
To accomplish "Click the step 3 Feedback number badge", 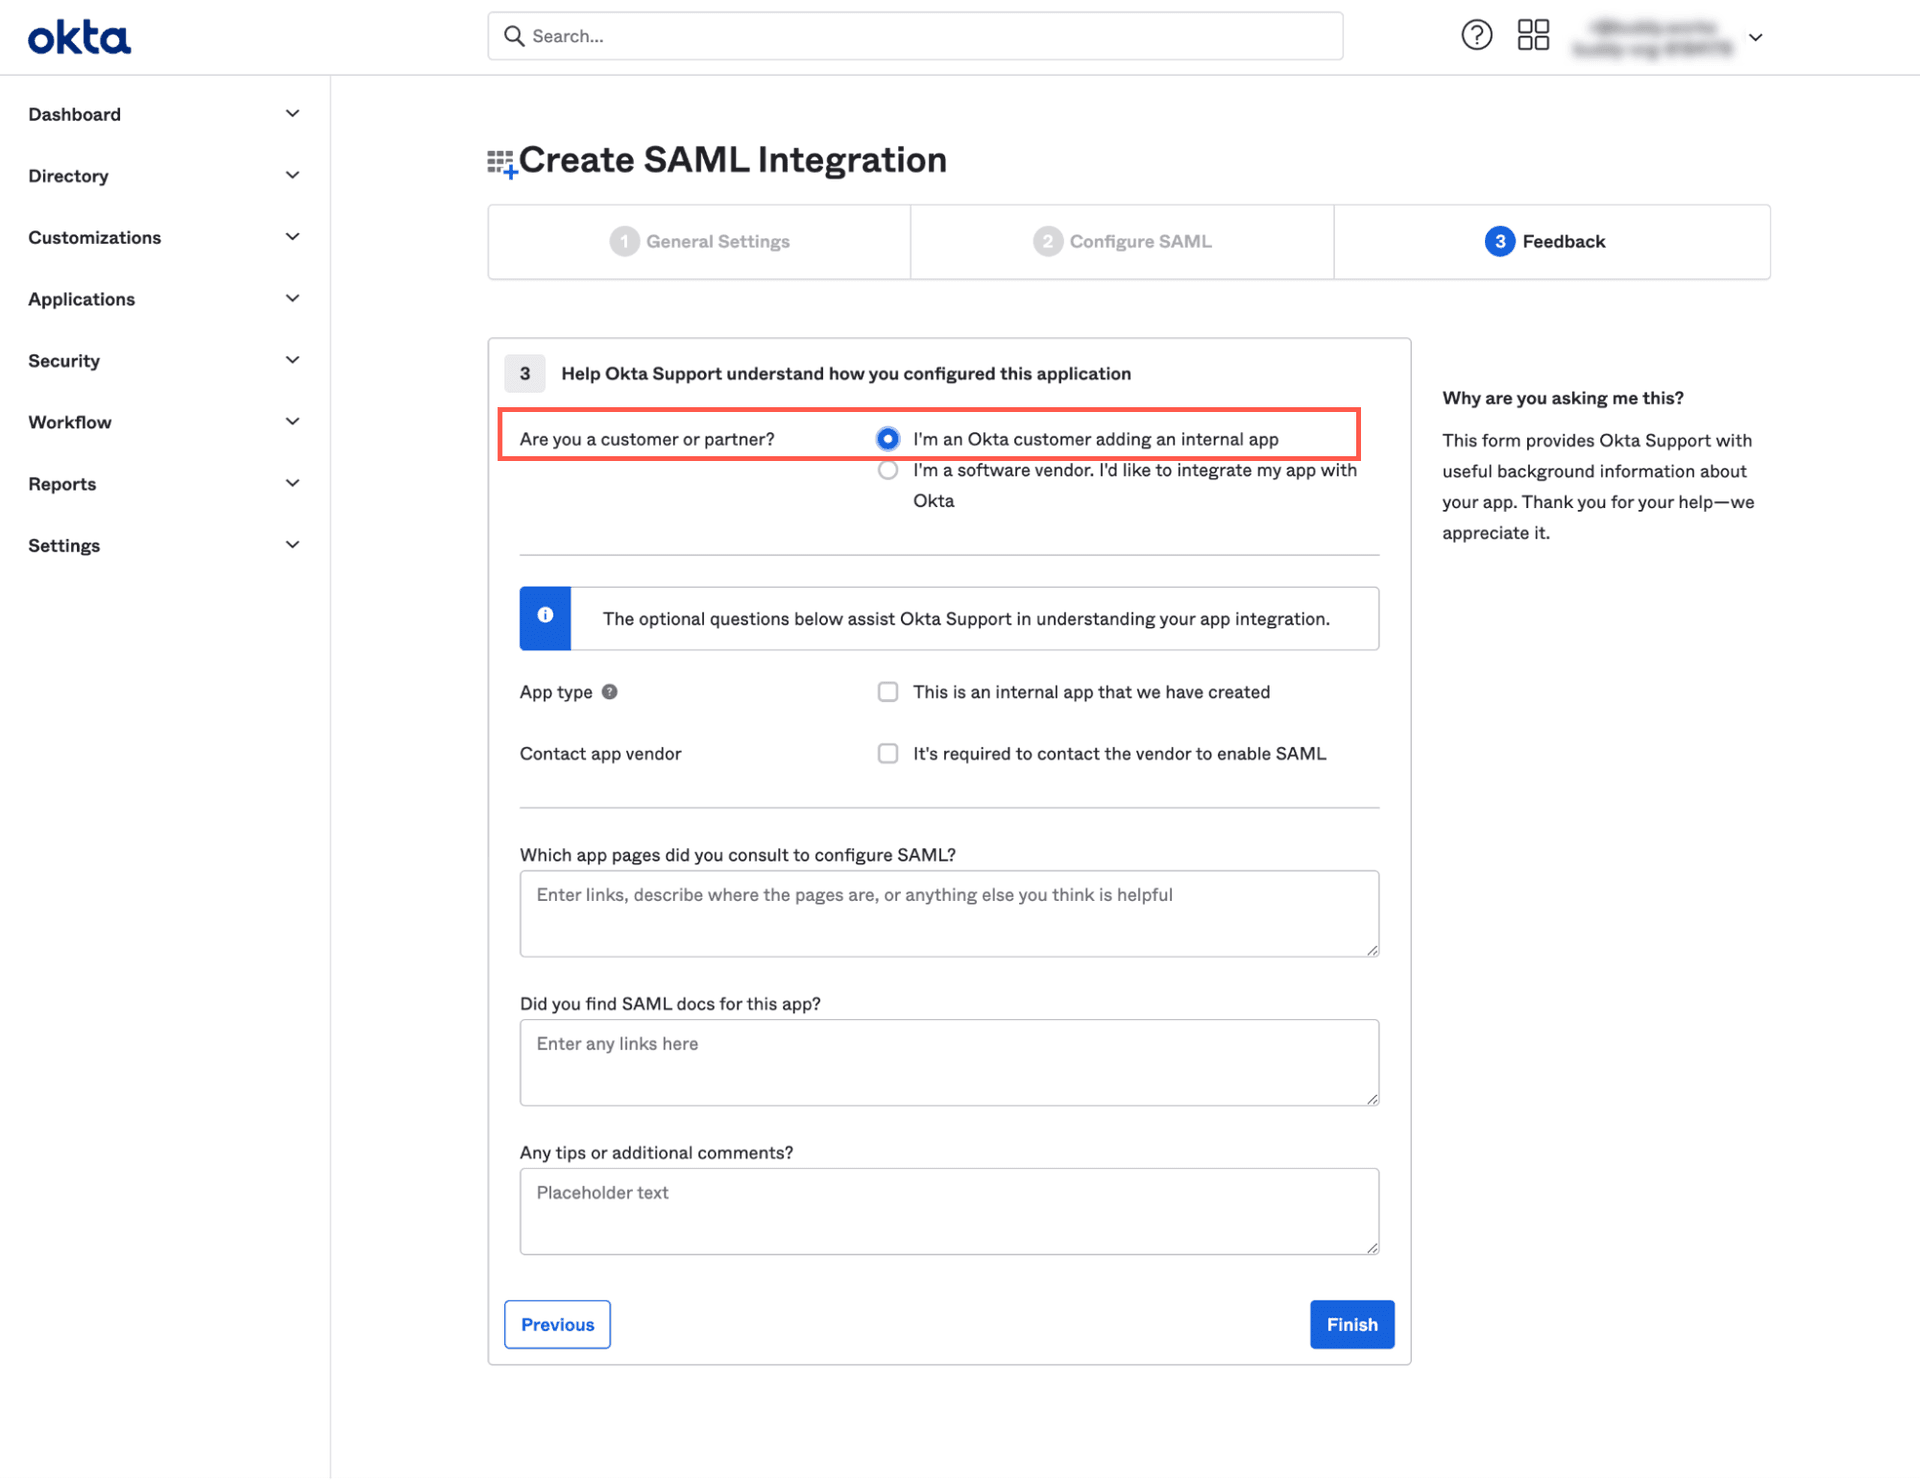I will pyautogui.click(x=1498, y=241).
